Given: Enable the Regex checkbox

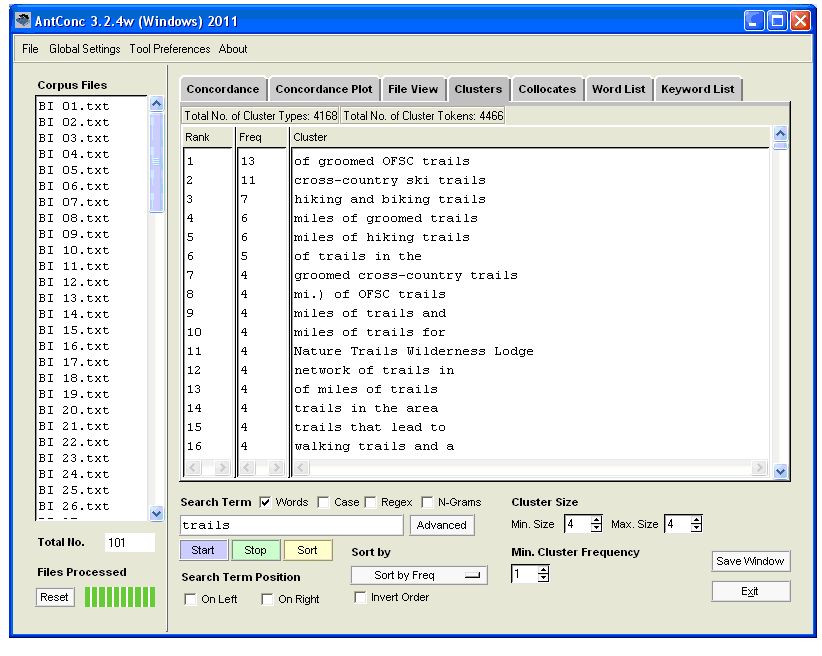Looking at the screenshot, I should [370, 502].
